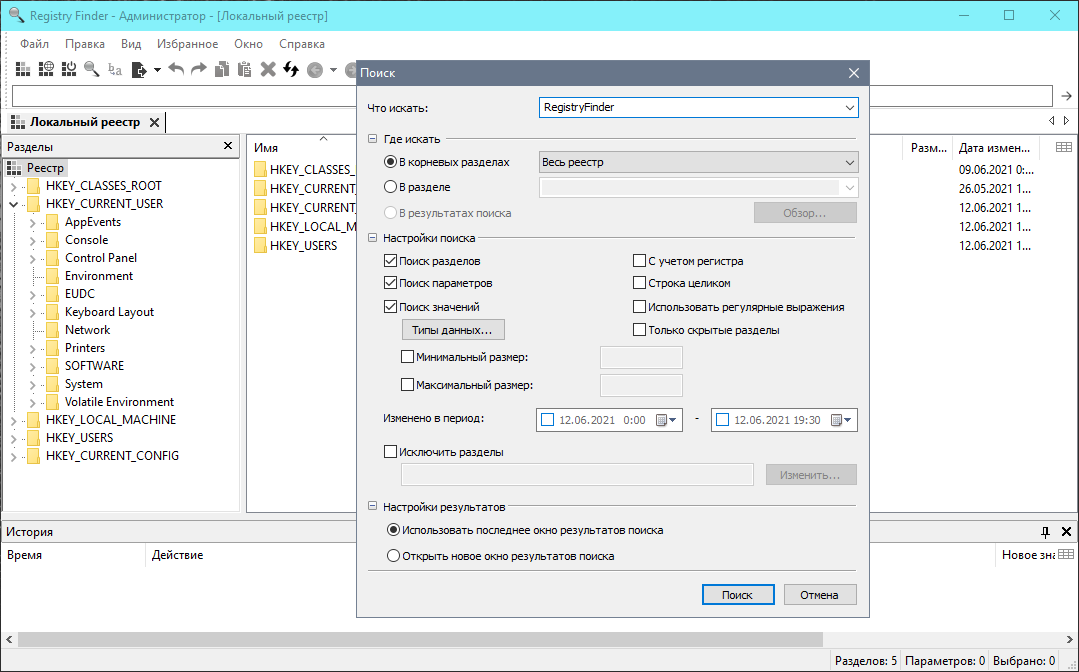Screen dimensions: 1079x672
Task: Click the undo arrow in toolbar
Action: click(176, 69)
